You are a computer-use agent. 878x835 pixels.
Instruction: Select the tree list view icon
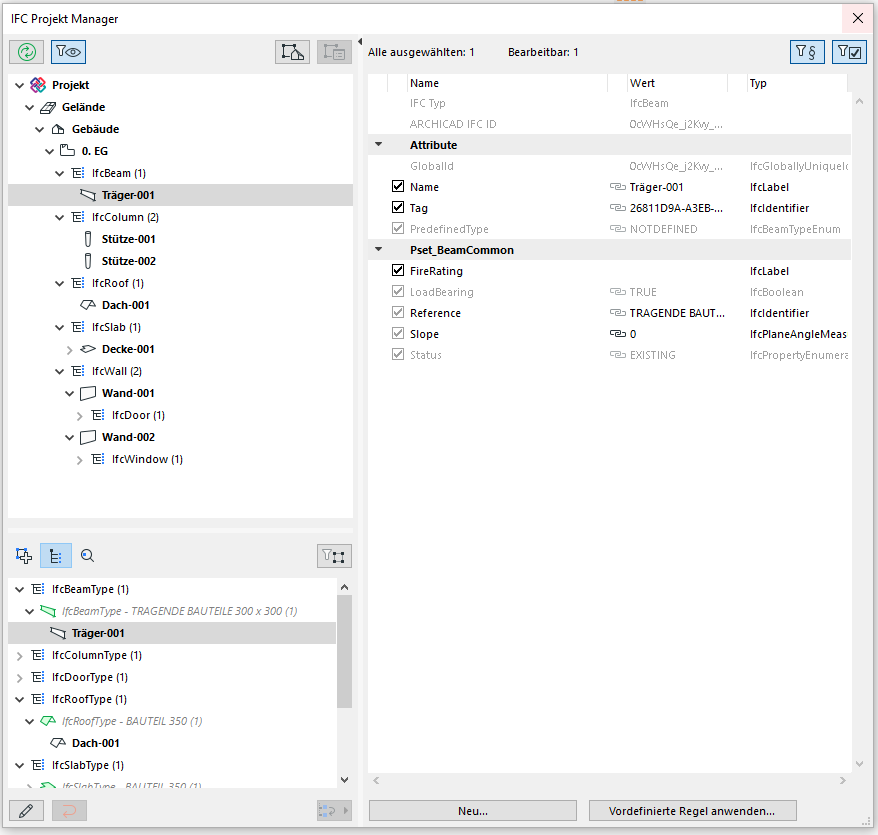click(x=56, y=556)
